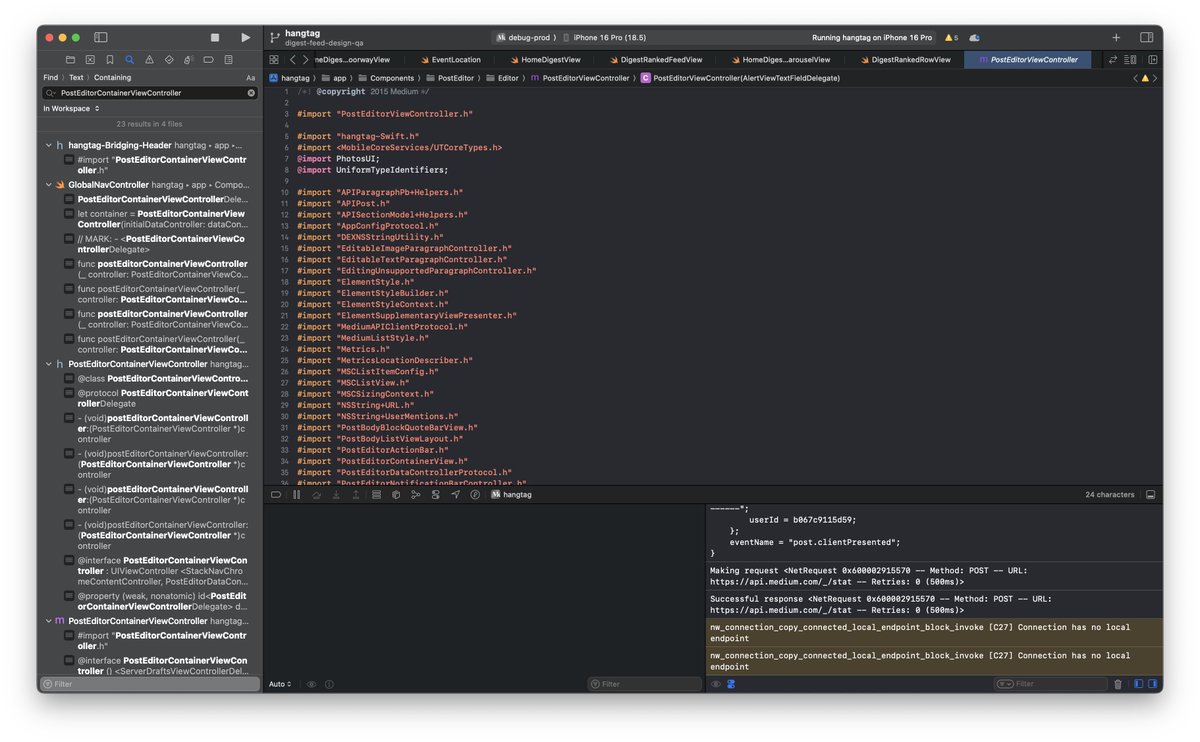The image size is (1200, 742).
Task: Clear the search field text
Action: (251, 93)
